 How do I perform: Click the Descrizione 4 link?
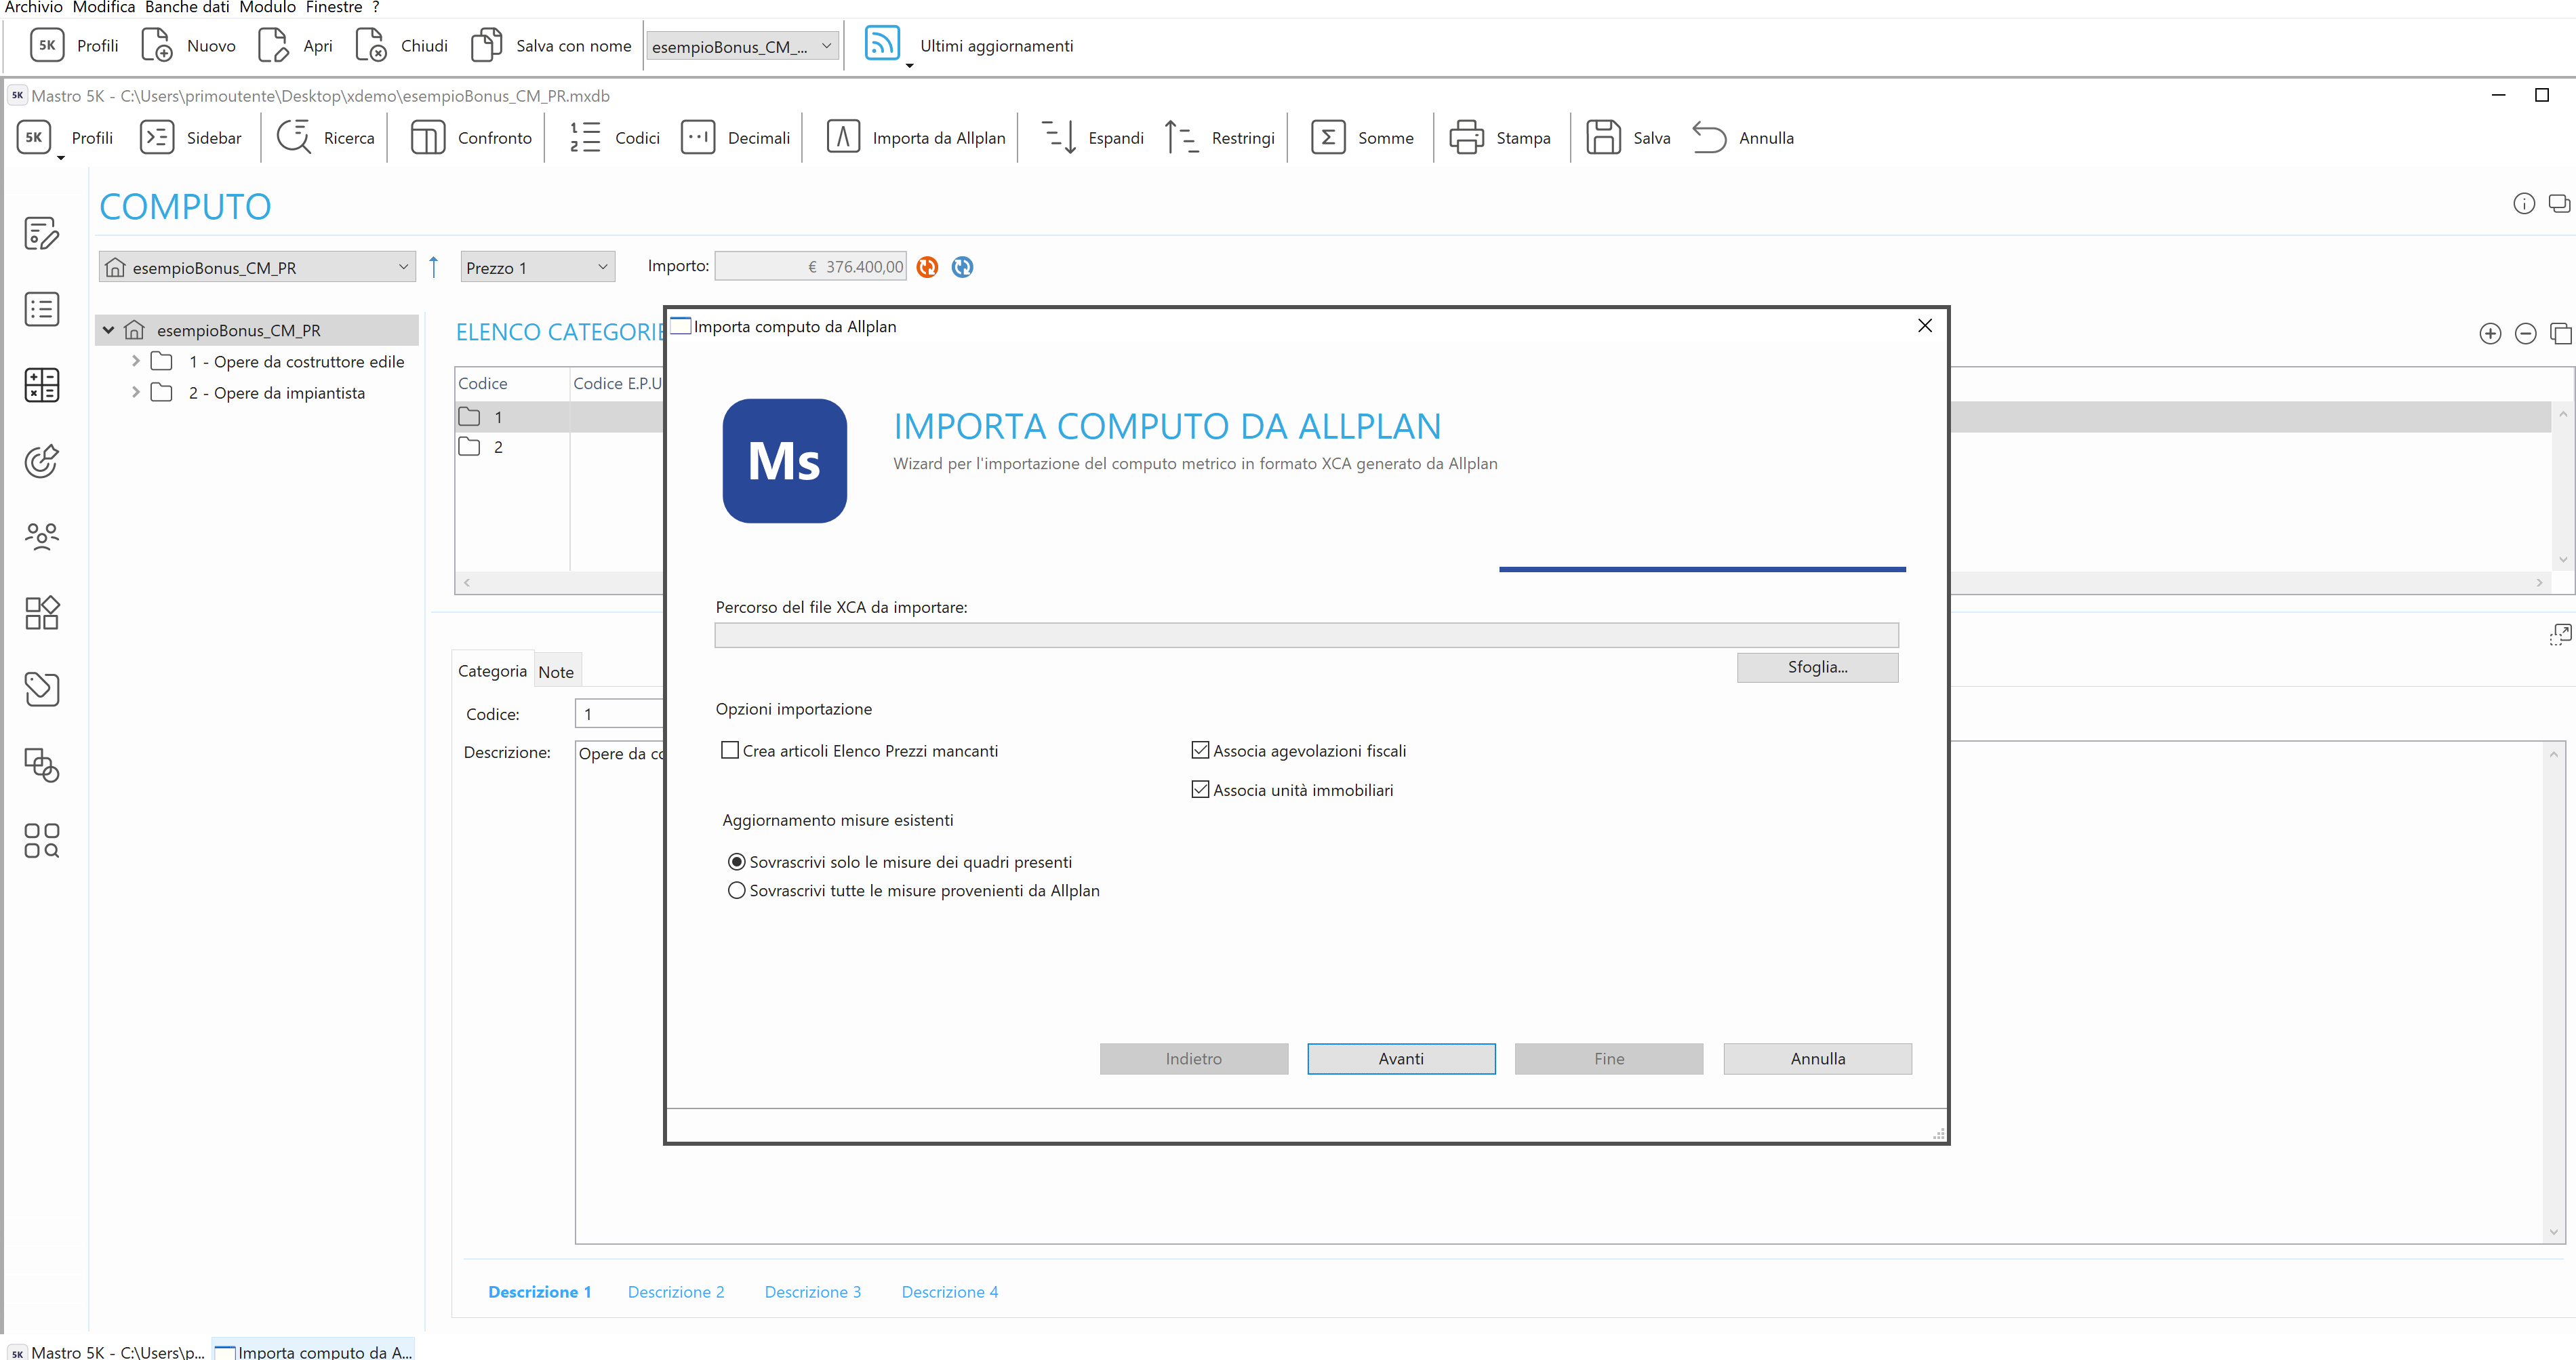point(950,1292)
